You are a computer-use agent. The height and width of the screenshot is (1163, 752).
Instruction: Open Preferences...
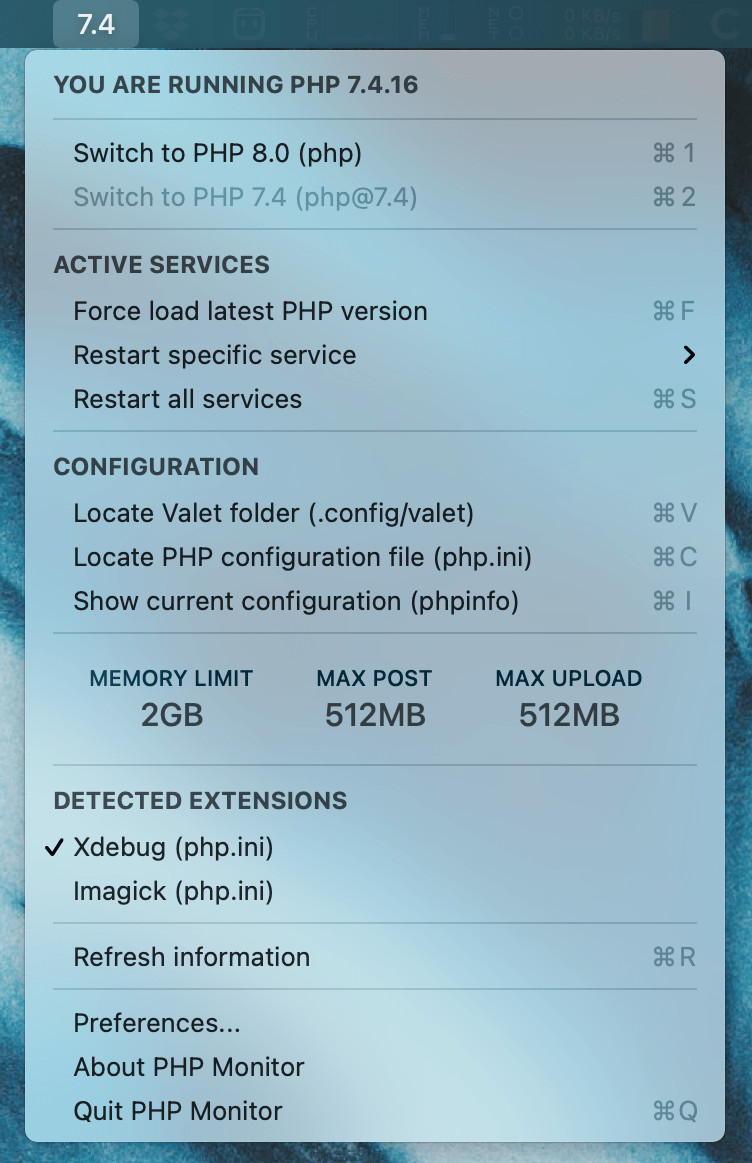pyautogui.click(x=375, y=1024)
